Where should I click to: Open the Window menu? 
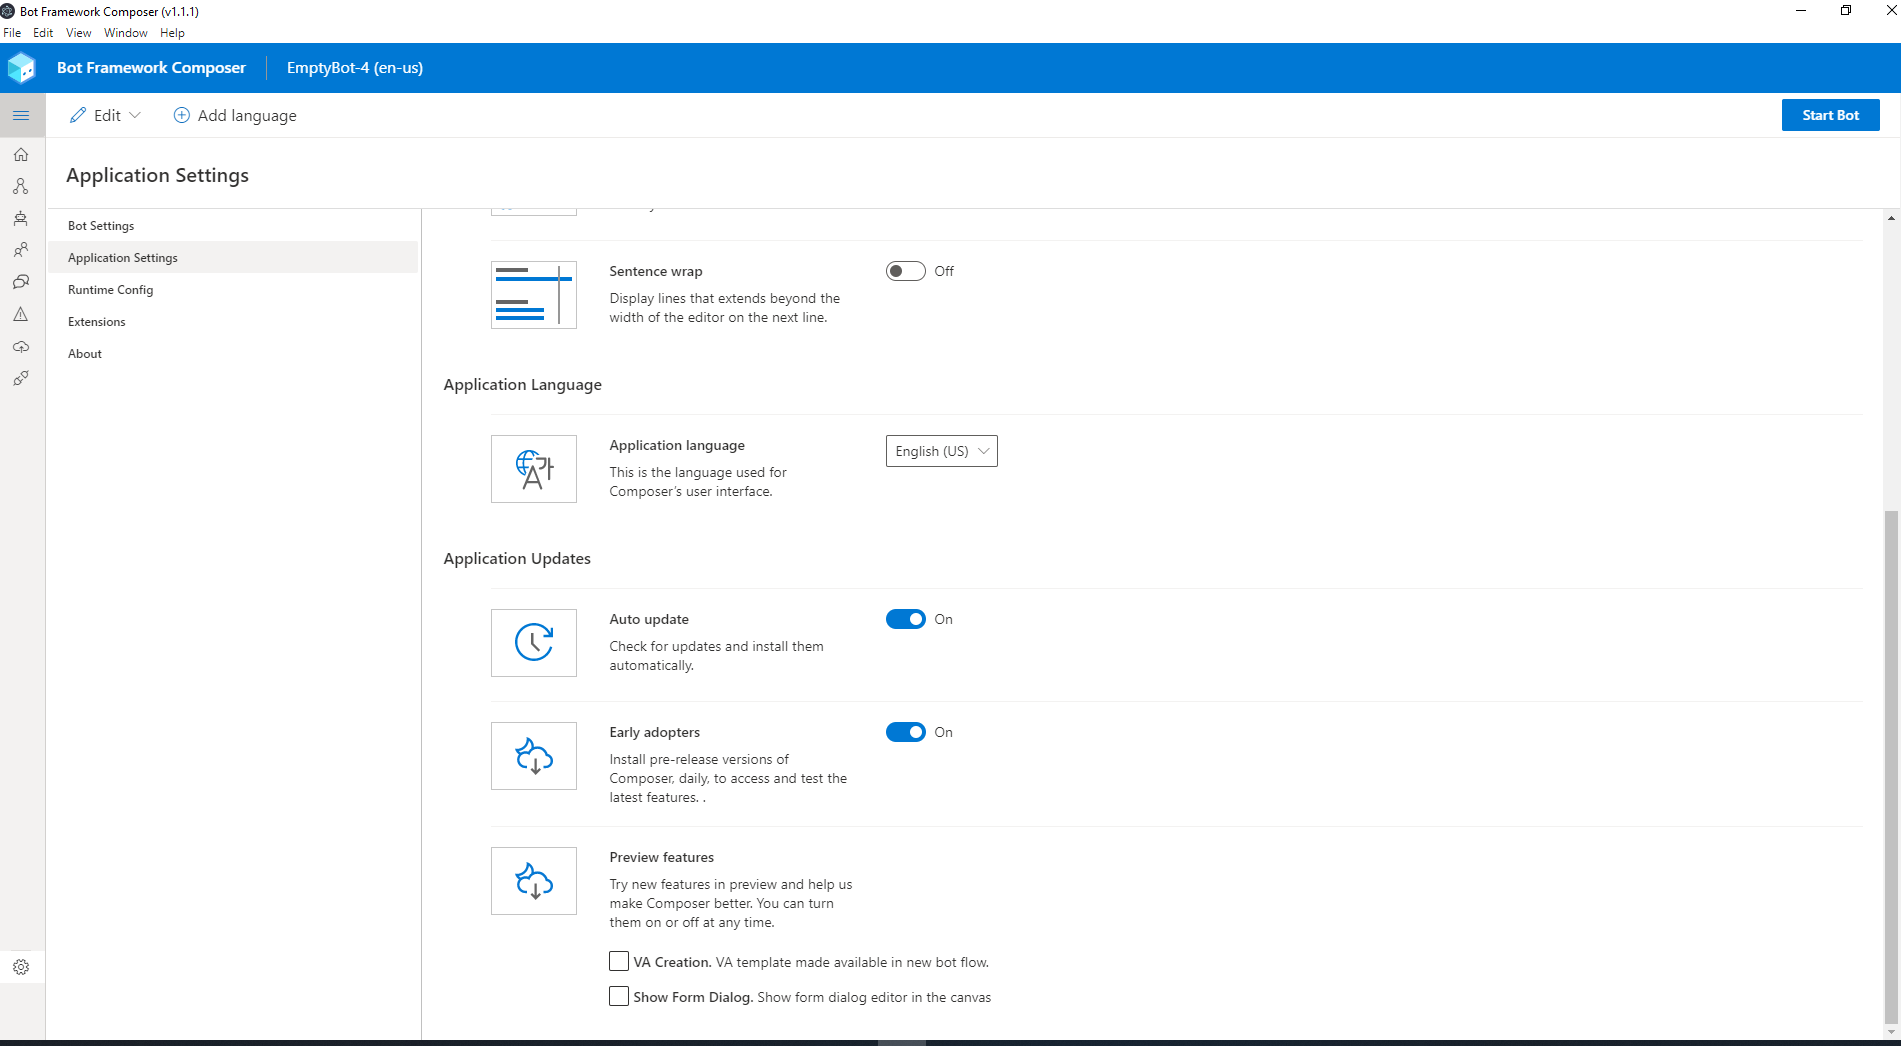(x=126, y=33)
